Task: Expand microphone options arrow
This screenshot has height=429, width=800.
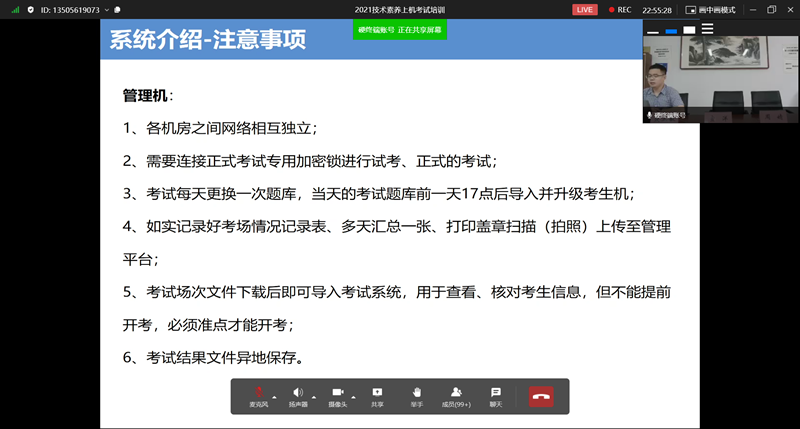Action: click(274, 397)
